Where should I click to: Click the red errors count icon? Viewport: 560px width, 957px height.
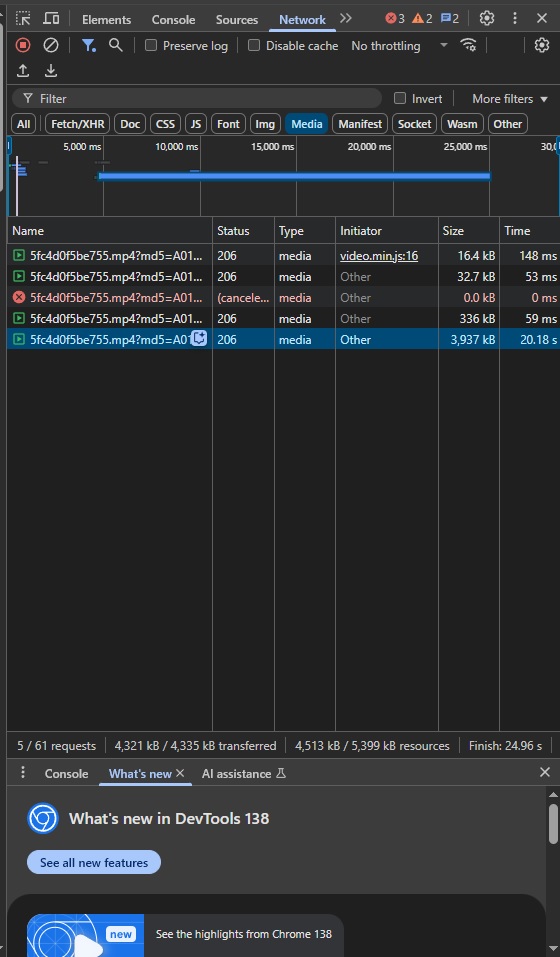coord(395,18)
